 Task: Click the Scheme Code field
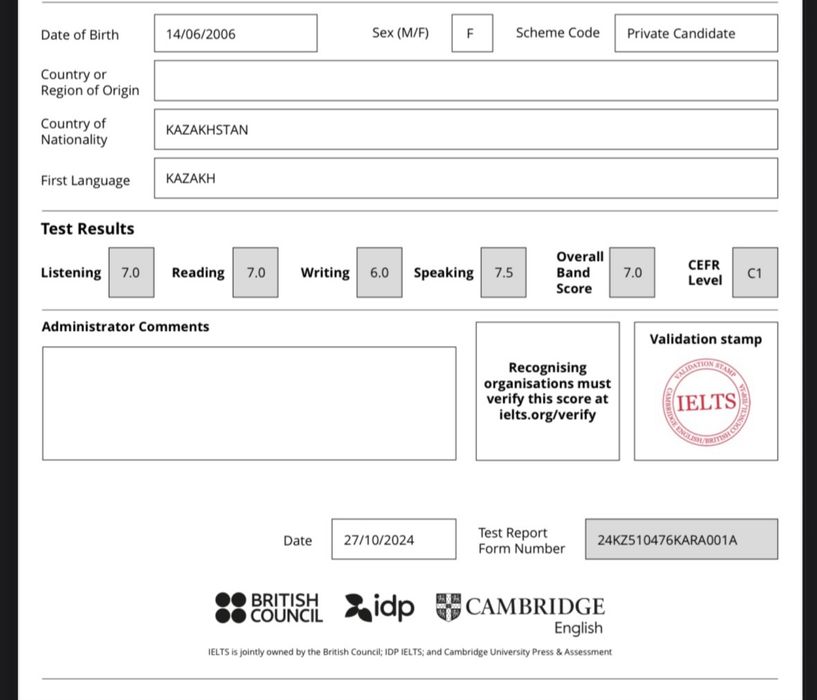(695, 34)
